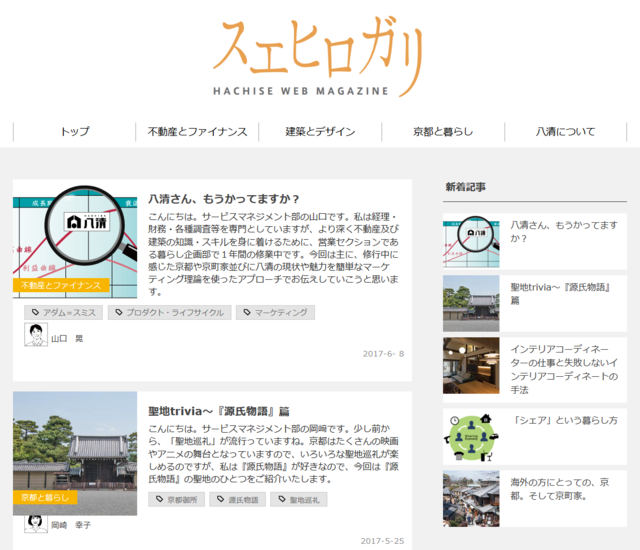Open the 京都と暮らし menu item

(x=443, y=132)
